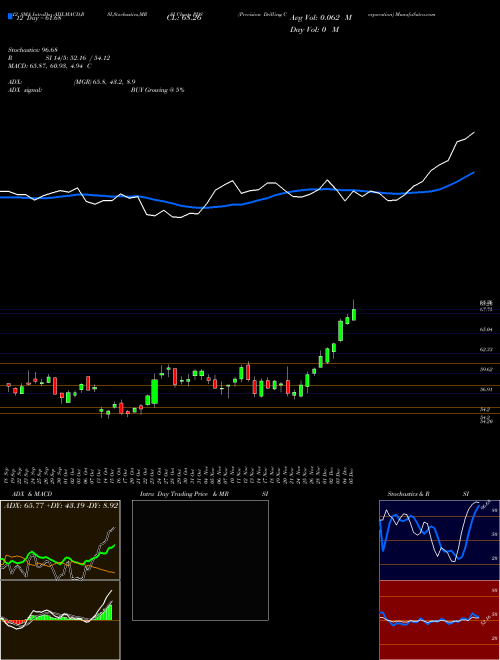Viewport: 500px width, 660px height.
Task: Click the blue 12 Day SMA legend square
Action: (x=10, y=16)
